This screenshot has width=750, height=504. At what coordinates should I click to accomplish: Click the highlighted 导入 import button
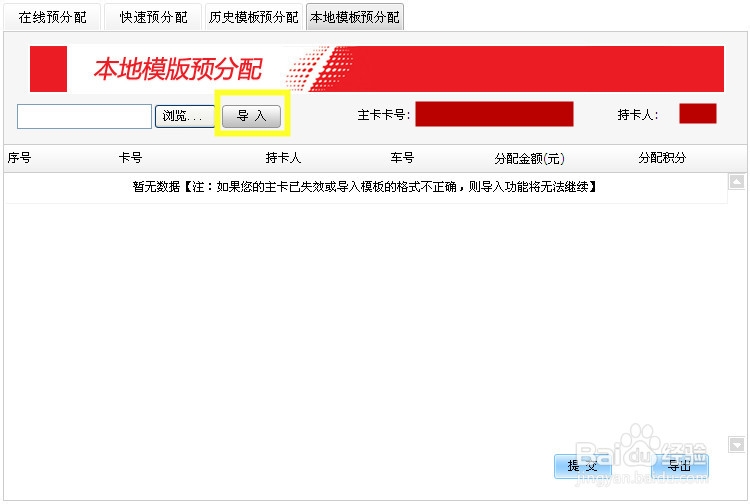[x=252, y=116]
